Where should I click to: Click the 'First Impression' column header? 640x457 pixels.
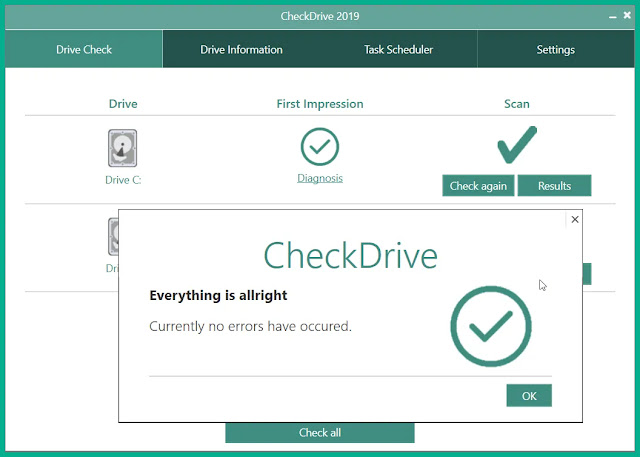[x=320, y=104]
